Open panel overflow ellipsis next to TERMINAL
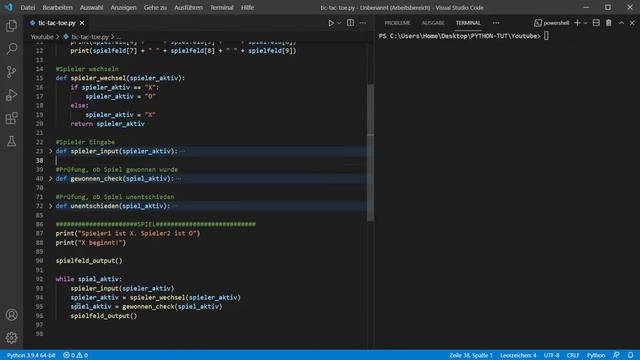 496,23
